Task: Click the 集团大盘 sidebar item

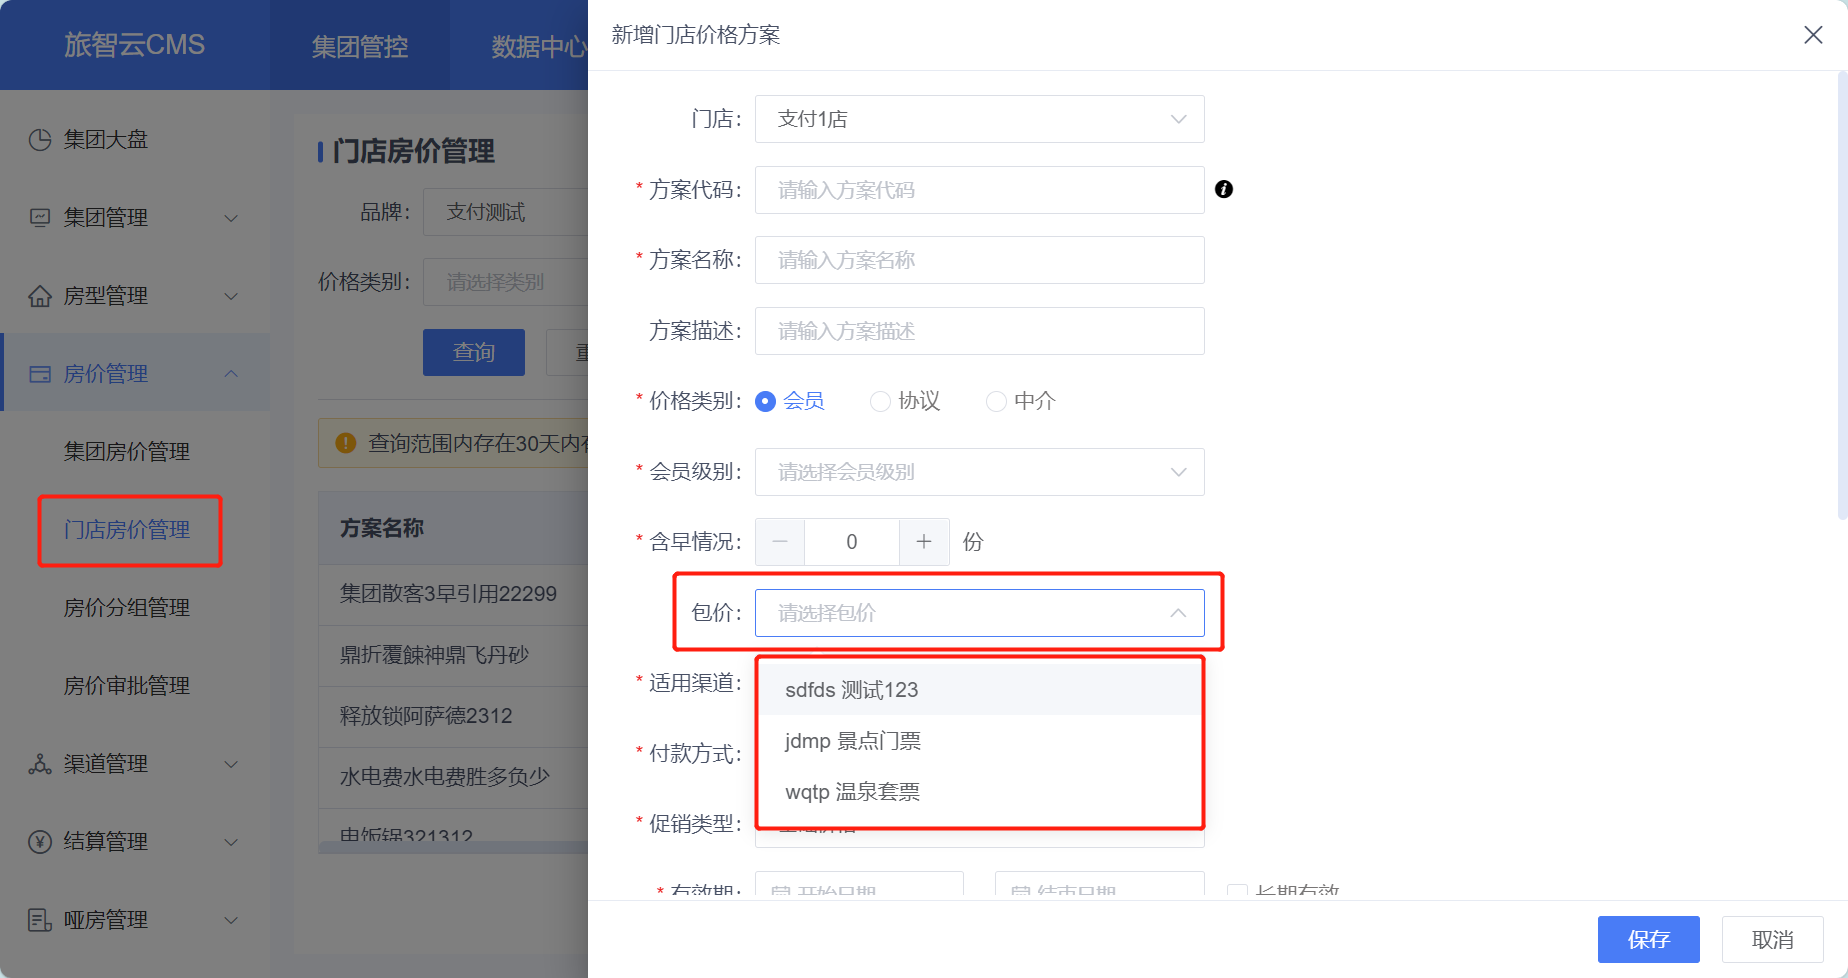Action: pyautogui.click(x=135, y=140)
